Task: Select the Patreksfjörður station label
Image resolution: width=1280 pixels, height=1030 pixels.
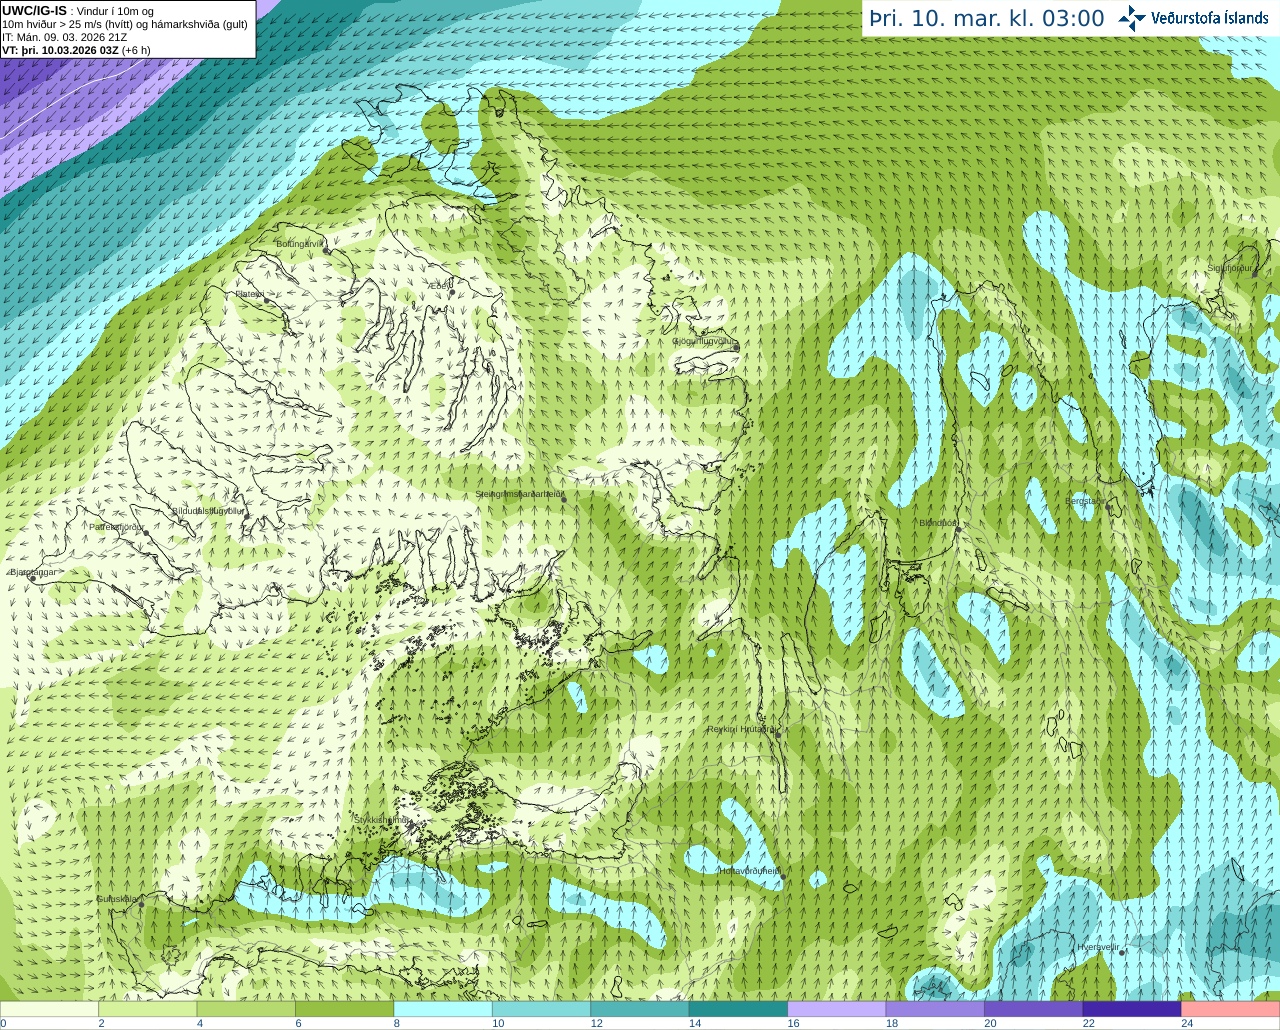Action: tap(117, 527)
